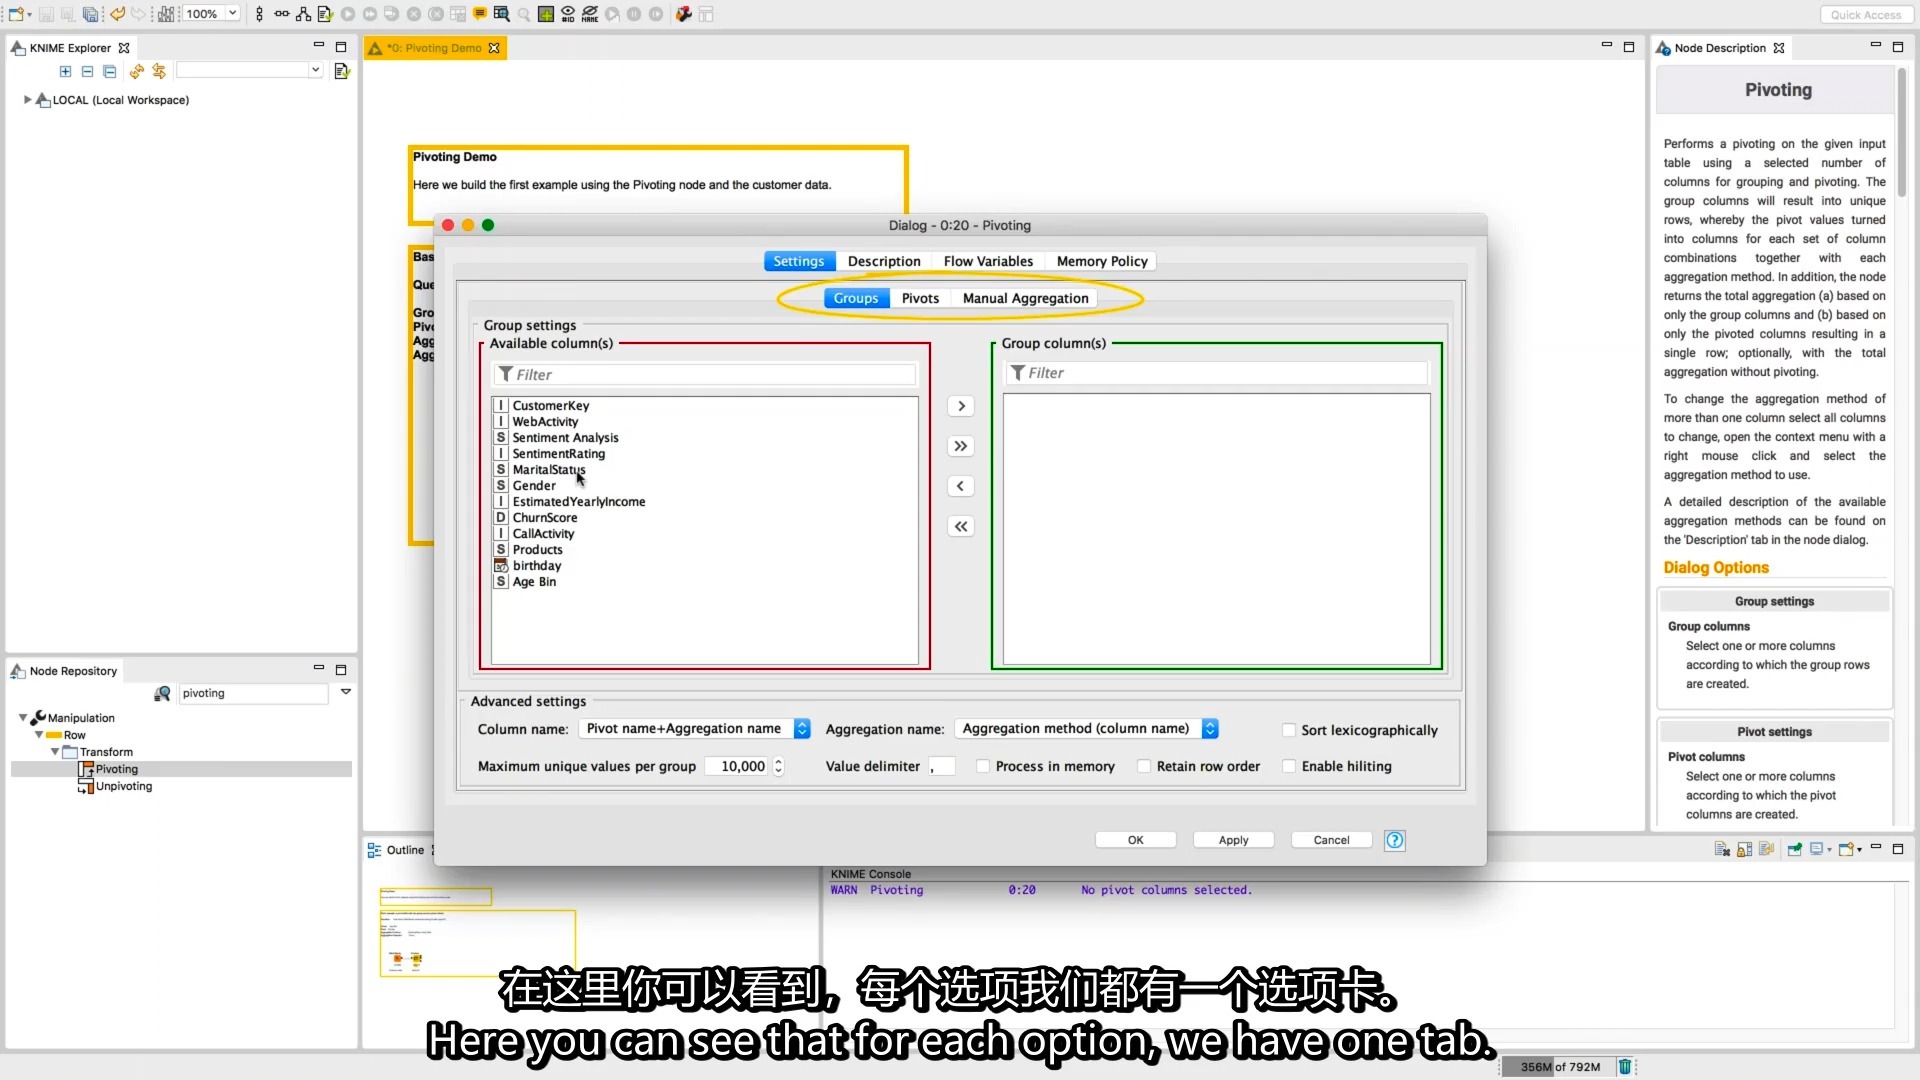Image resolution: width=1920 pixels, height=1080 pixels.
Task: Collapse the Manipulation tree node
Action: (23, 718)
